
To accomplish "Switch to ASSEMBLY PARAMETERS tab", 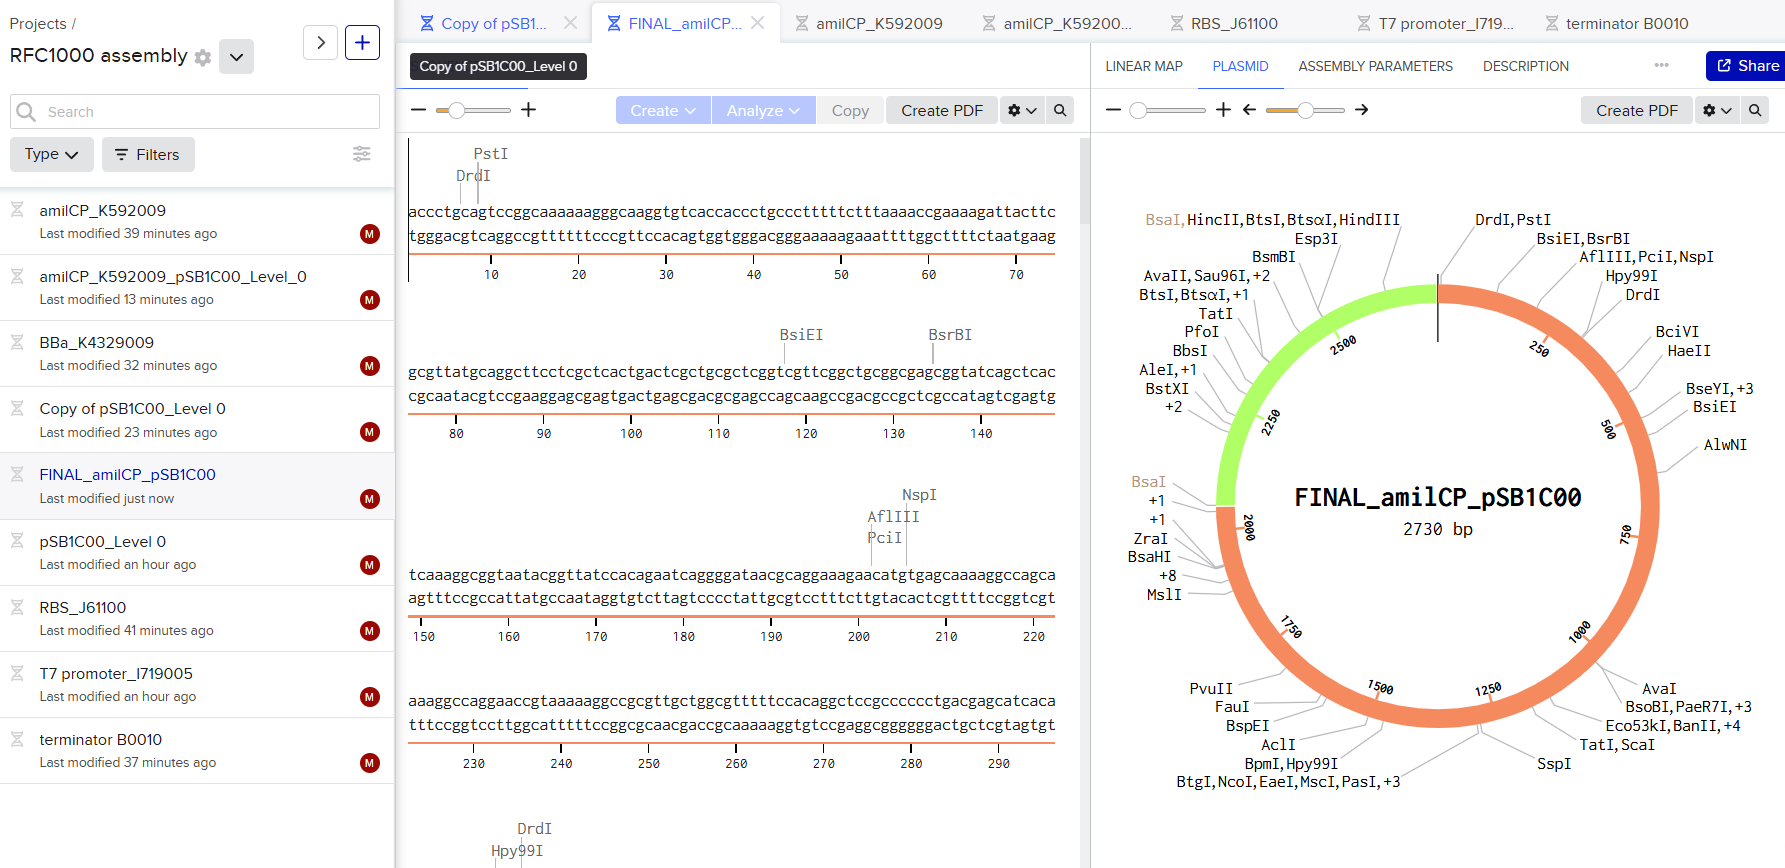I will (x=1375, y=66).
